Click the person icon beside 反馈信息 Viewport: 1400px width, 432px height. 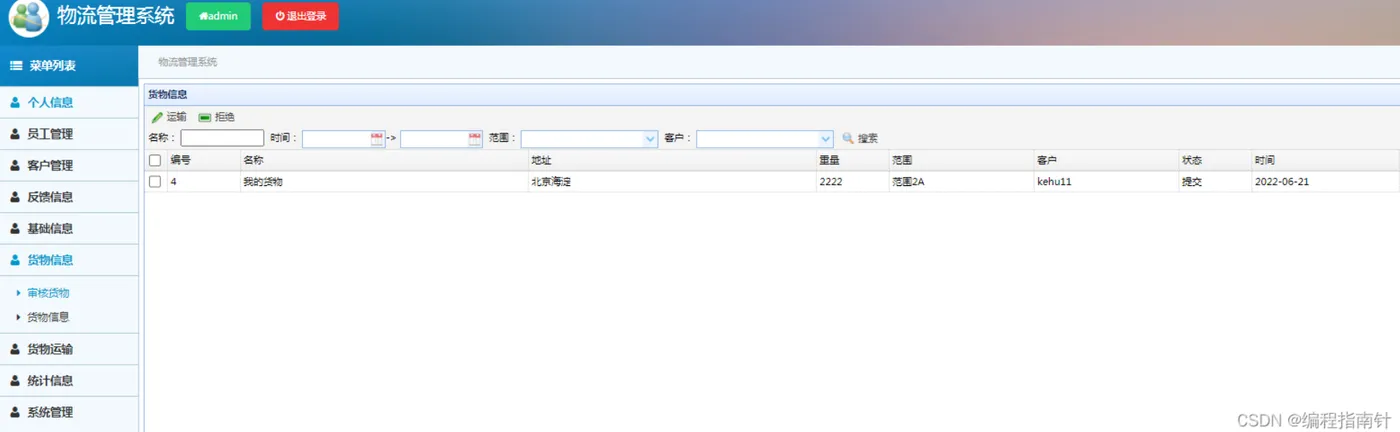(x=15, y=197)
